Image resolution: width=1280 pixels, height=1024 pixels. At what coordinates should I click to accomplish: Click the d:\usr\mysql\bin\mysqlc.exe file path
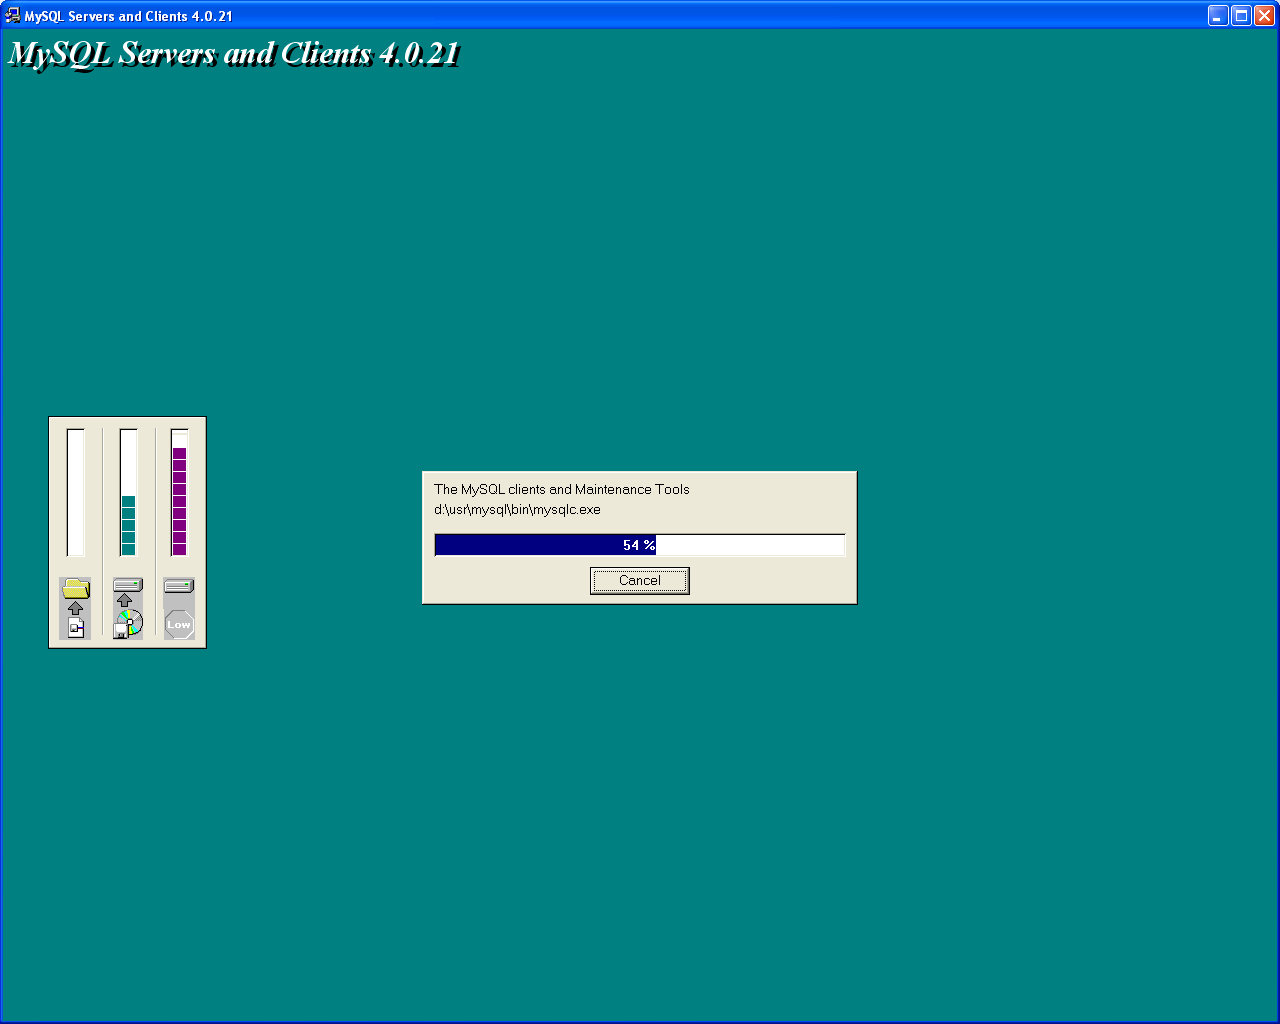coord(517,509)
